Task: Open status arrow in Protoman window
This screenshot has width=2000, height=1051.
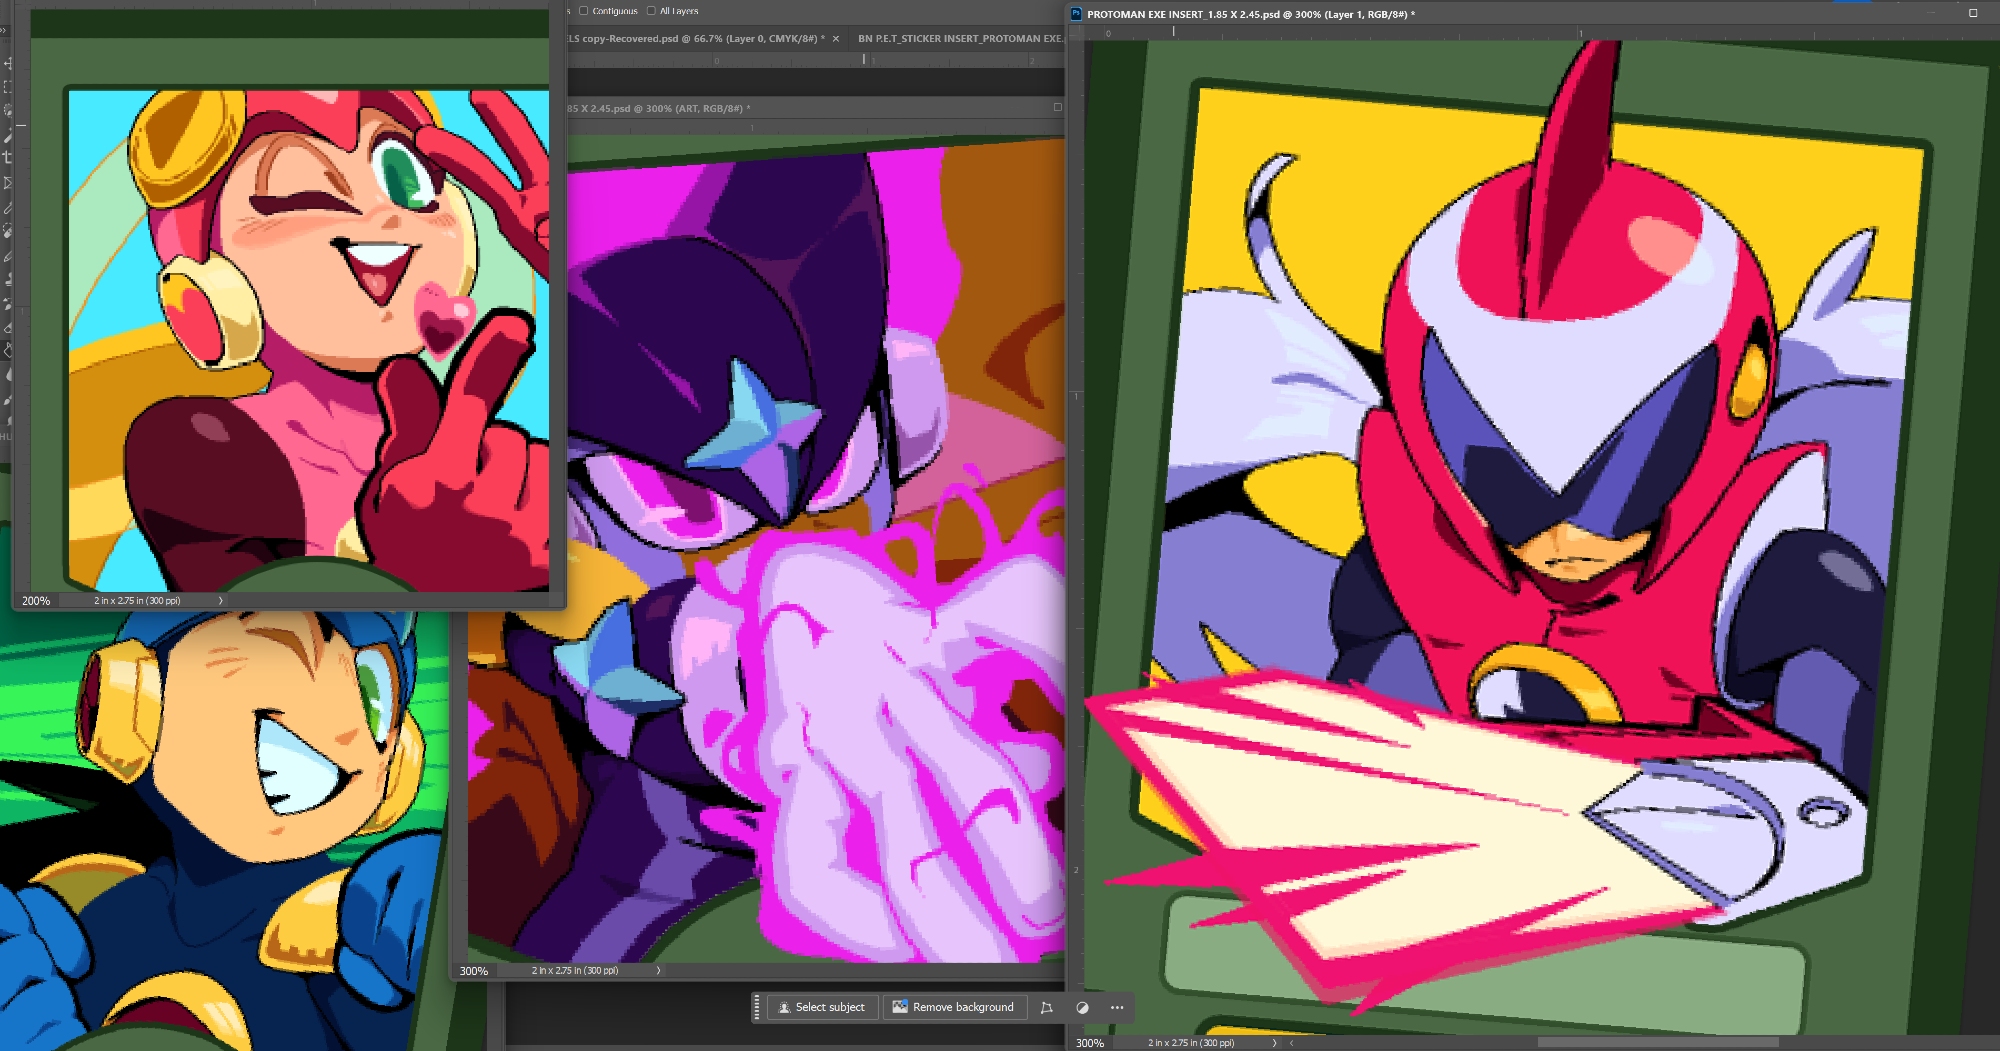Action: click(x=1274, y=1043)
